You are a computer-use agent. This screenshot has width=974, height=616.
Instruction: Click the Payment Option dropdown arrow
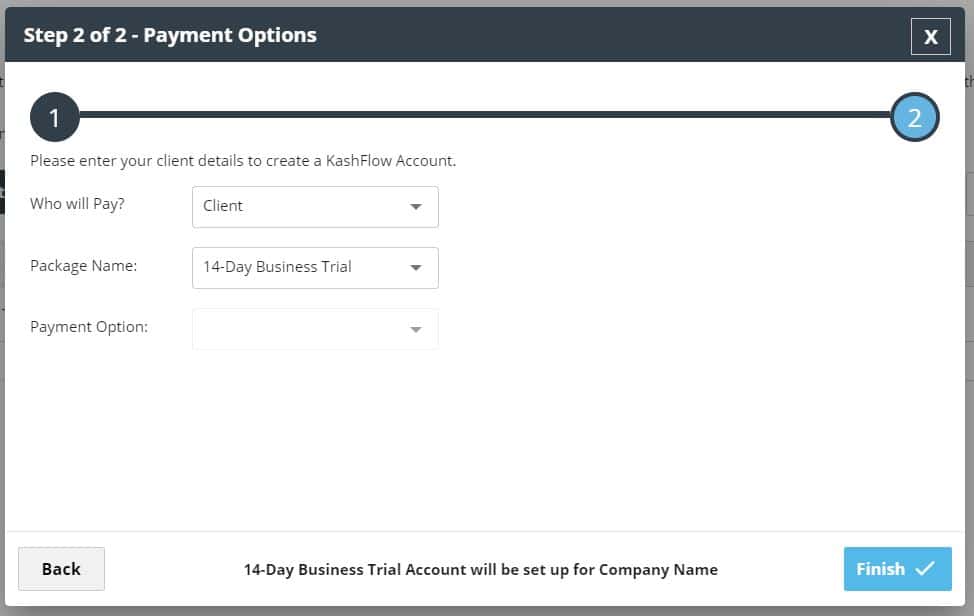(x=416, y=329)
